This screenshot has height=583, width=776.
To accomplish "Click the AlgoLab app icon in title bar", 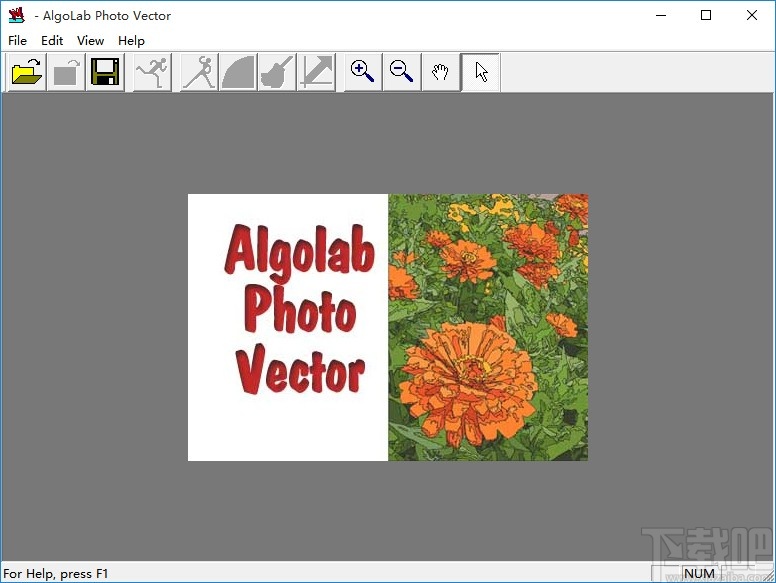I will pos(16,15).
